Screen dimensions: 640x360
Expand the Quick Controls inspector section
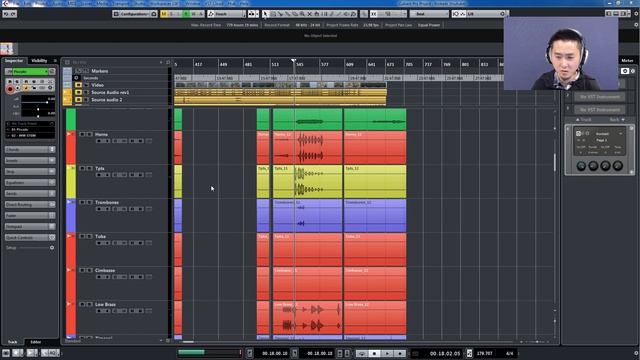click(30, 237)
